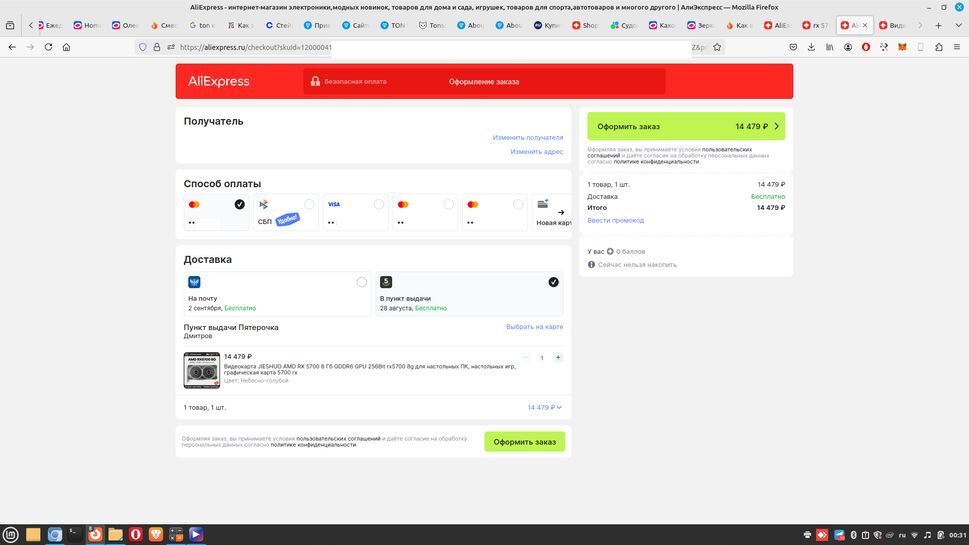Show more payment methods with arrow
The height and width of the screenshot is (545, 969).
coord(561,212)
